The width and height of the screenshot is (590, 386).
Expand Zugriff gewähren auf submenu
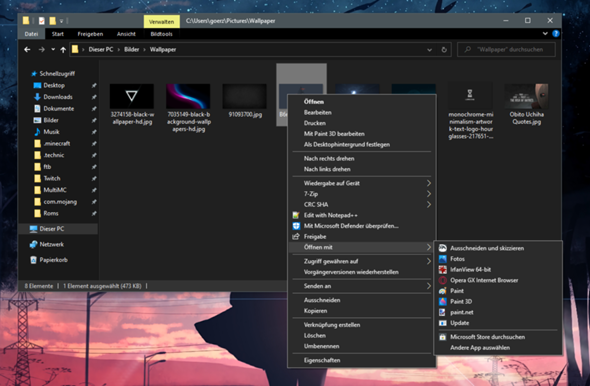click(x=362, y=261)
